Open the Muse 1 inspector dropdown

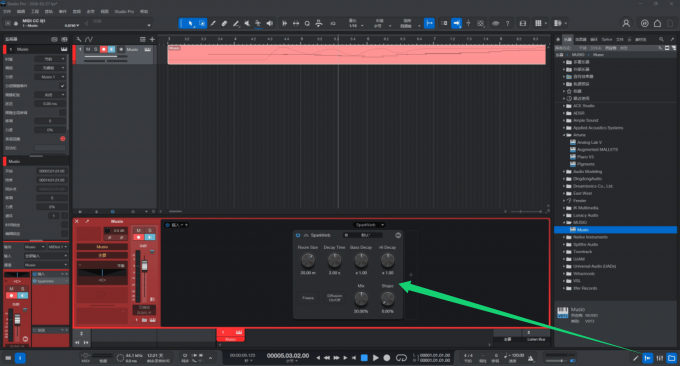(50, 77)
